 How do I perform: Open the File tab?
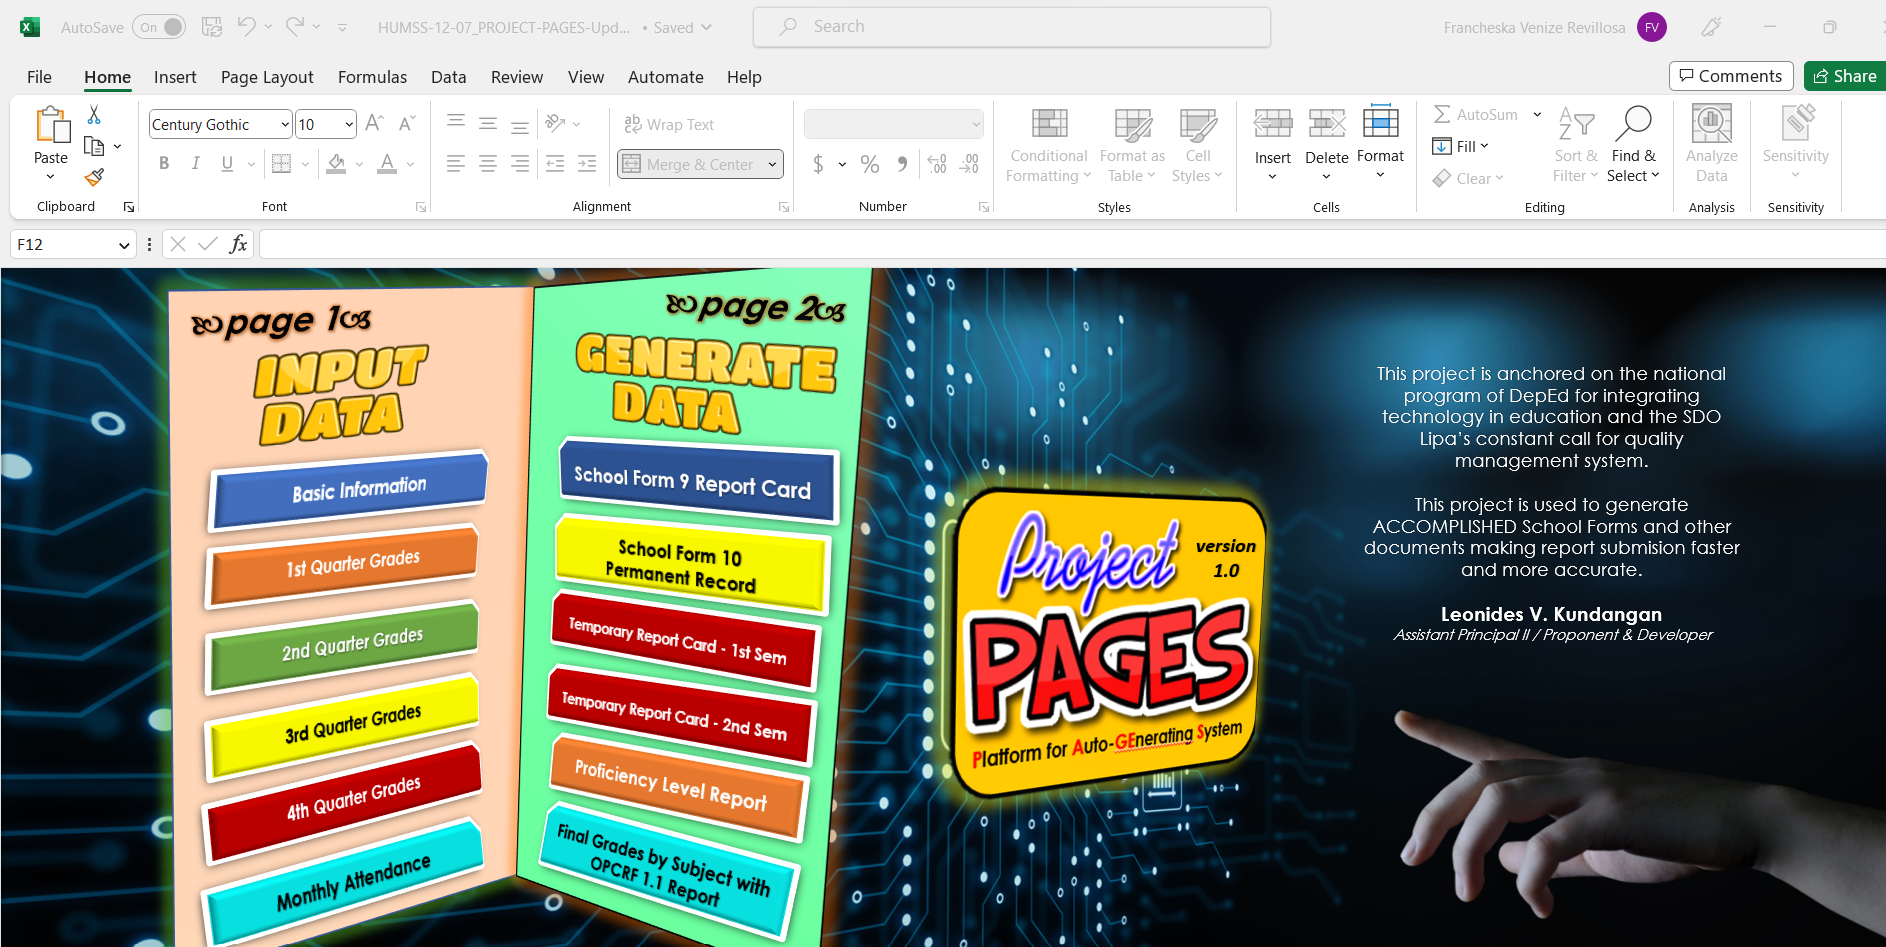(x=39, y=77)
